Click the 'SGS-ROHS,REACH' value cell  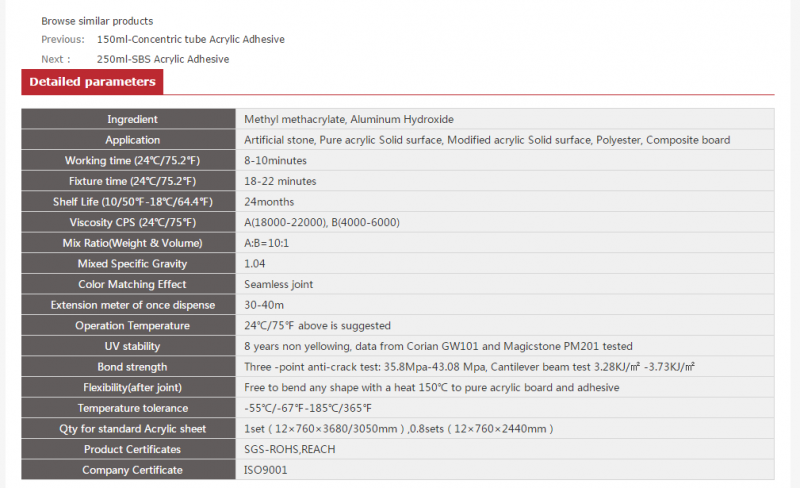505,449
